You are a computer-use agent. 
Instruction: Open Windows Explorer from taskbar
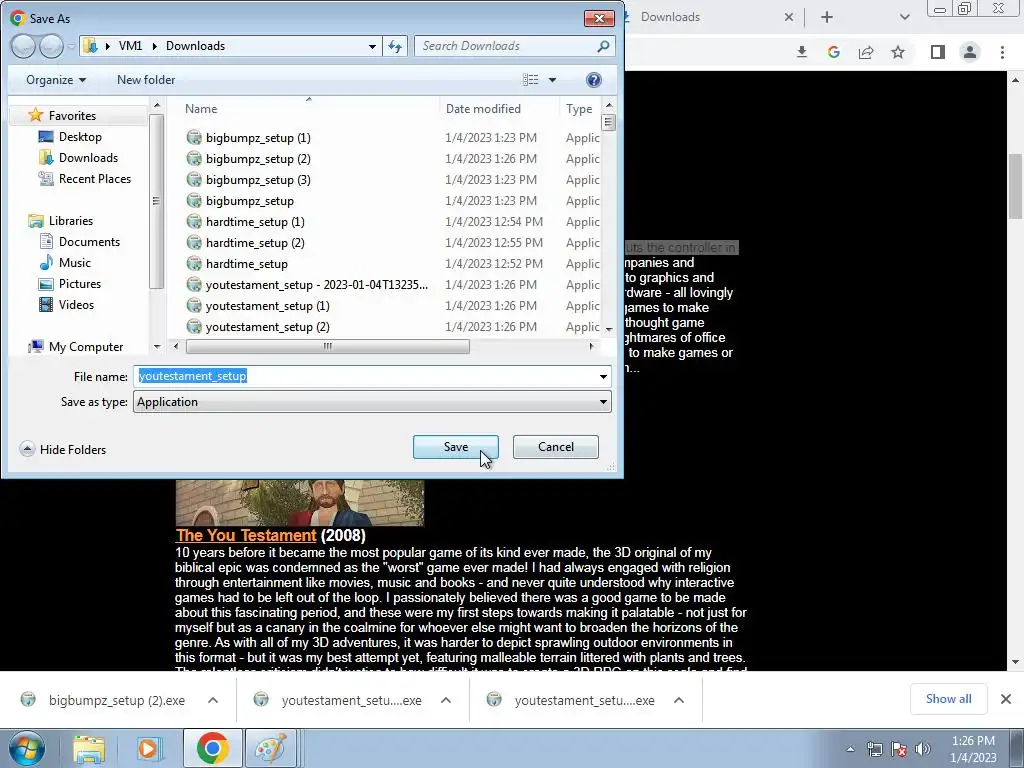[x=89, y=748]
